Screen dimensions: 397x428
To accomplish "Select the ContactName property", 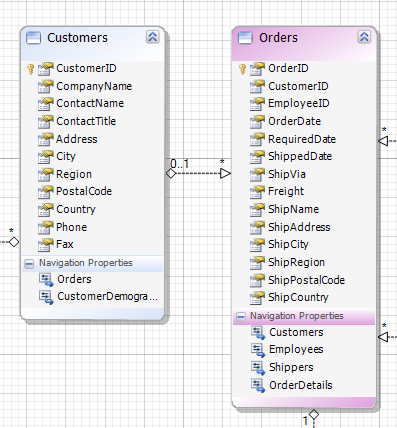I will click(x=90, y=103).
